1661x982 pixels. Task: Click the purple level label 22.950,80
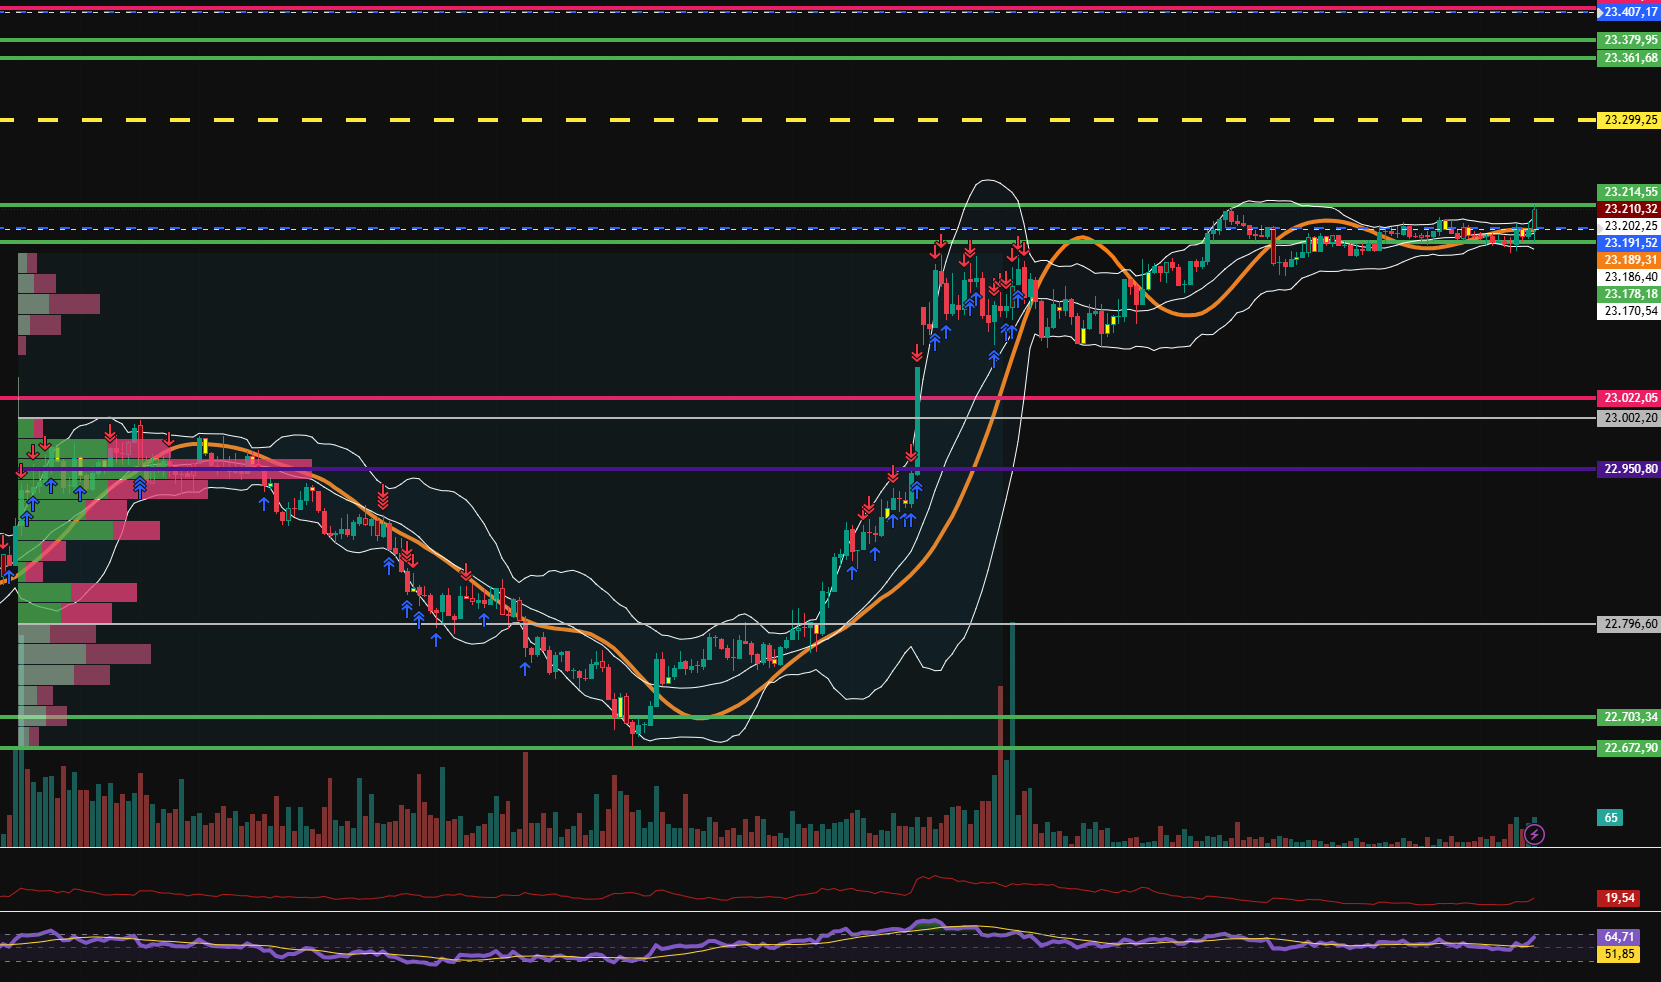(x=1629, y=468)
